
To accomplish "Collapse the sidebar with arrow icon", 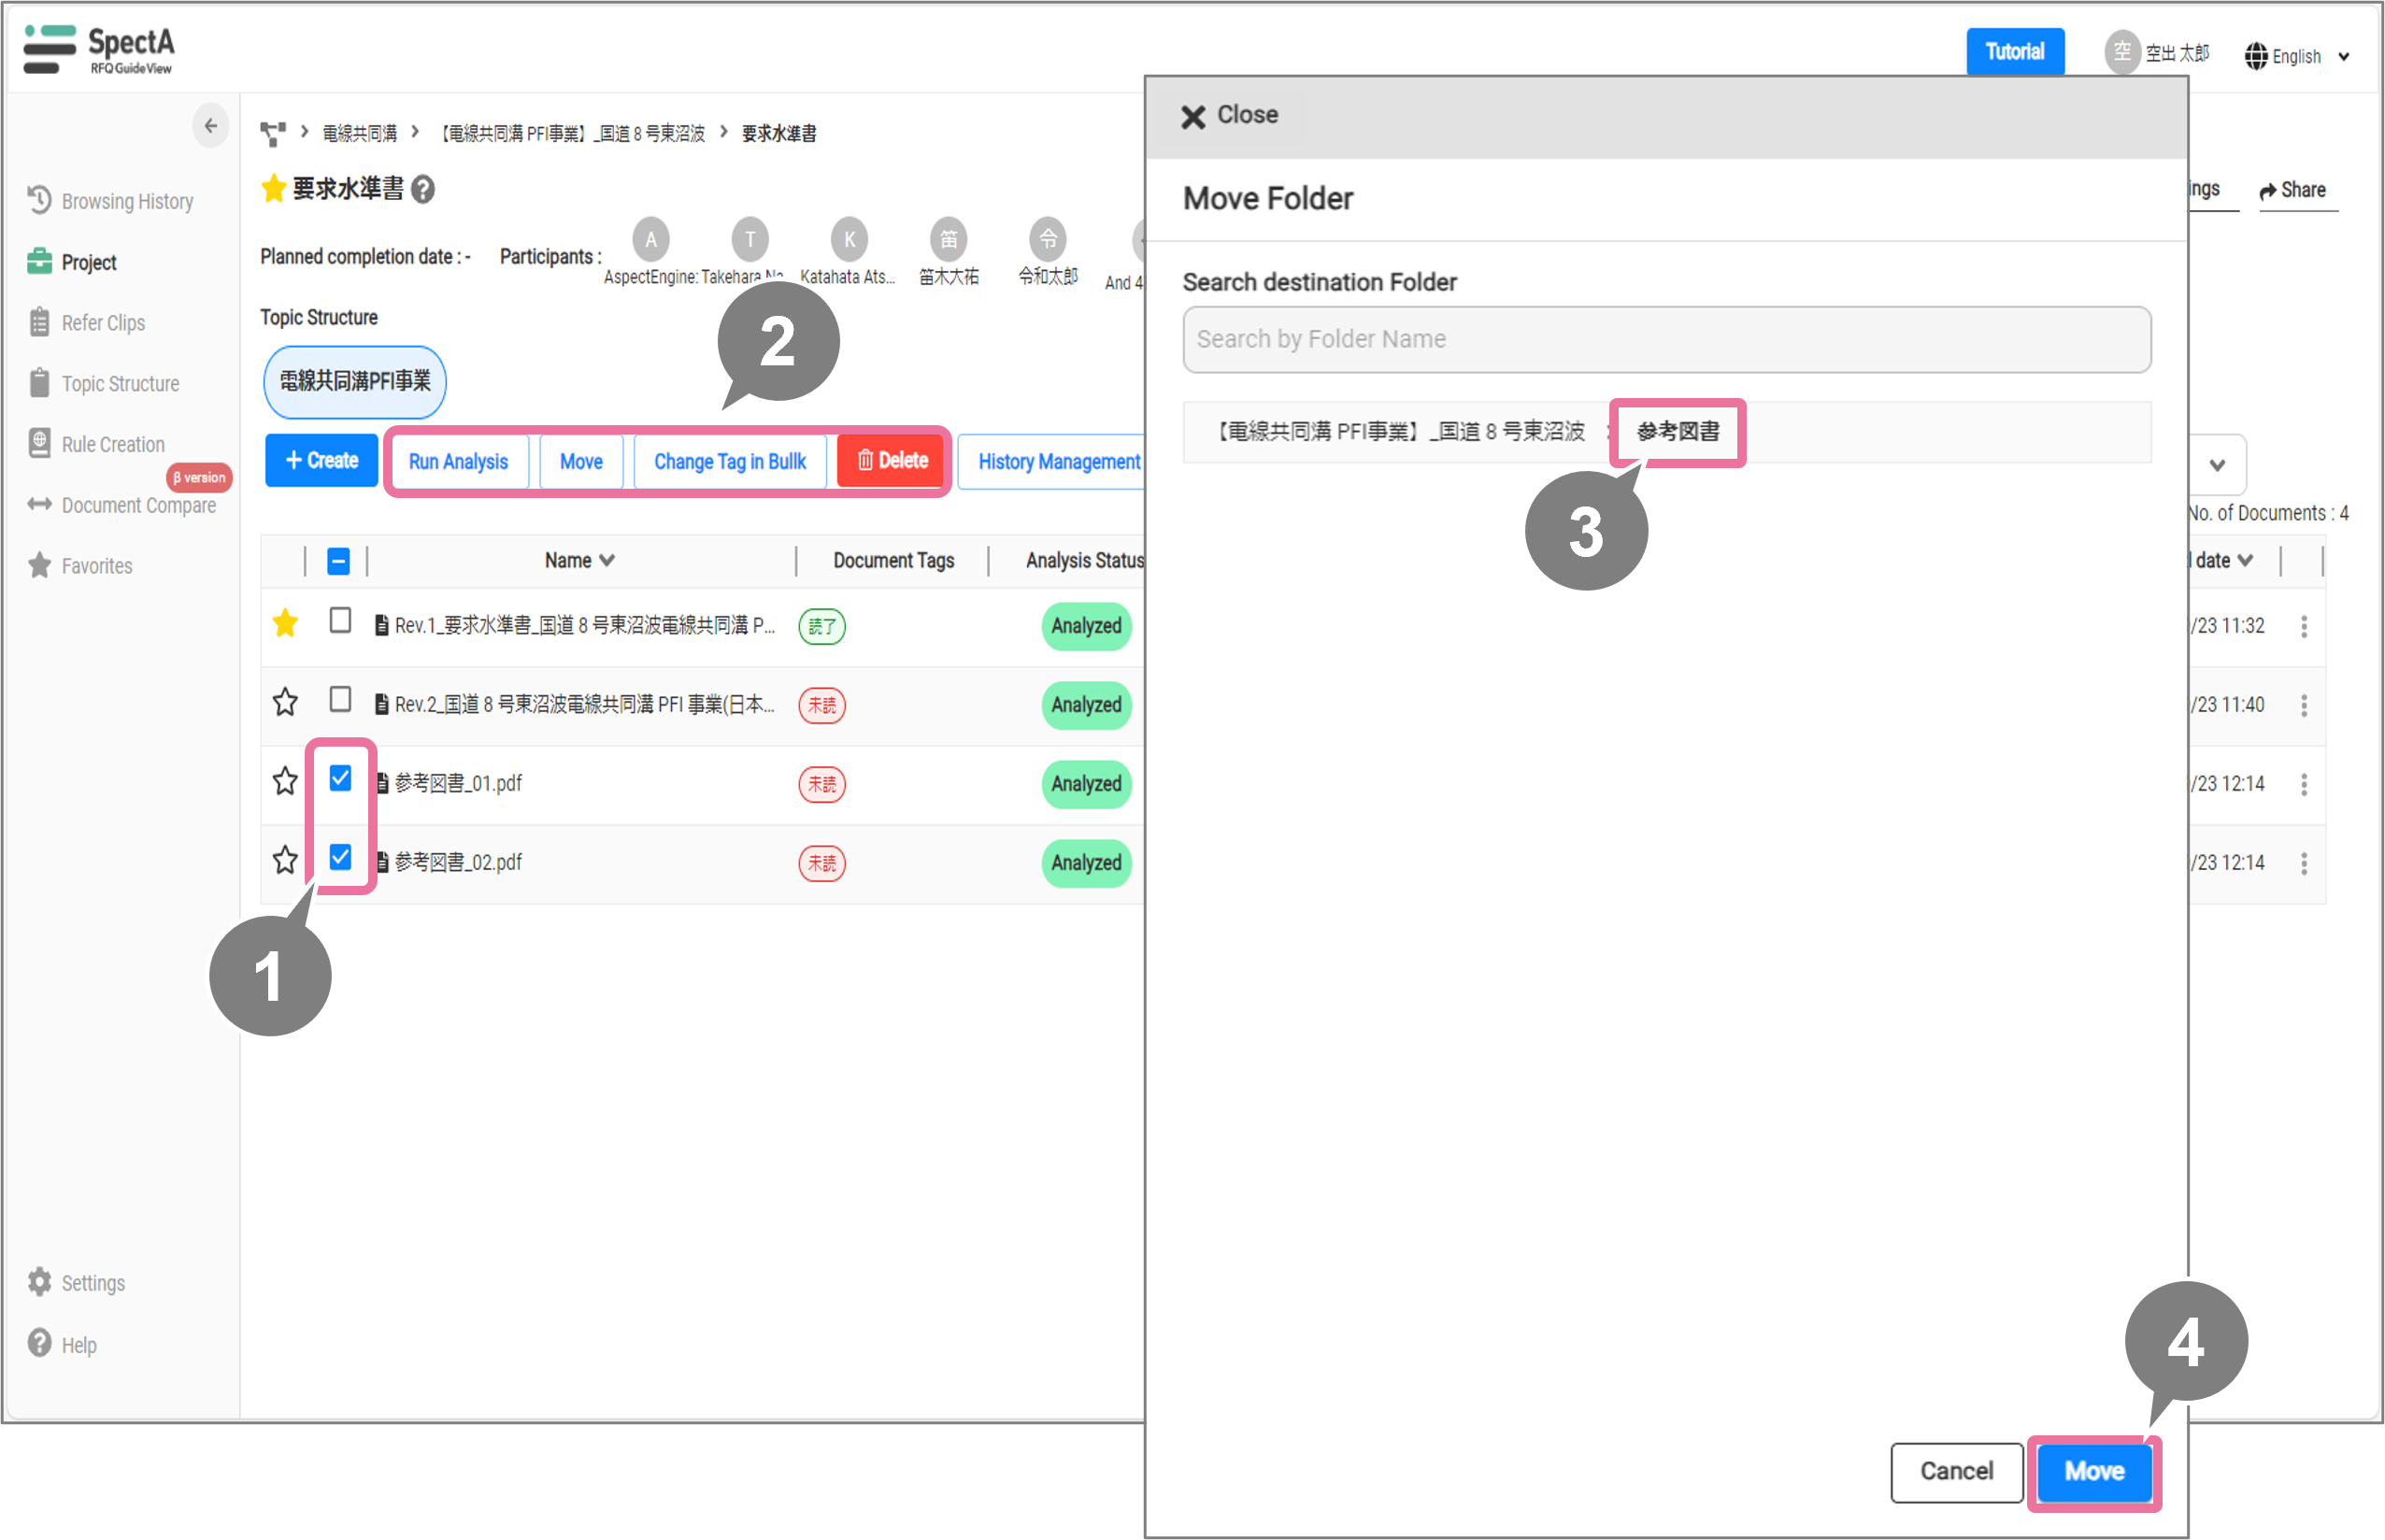I will point(210,126).
